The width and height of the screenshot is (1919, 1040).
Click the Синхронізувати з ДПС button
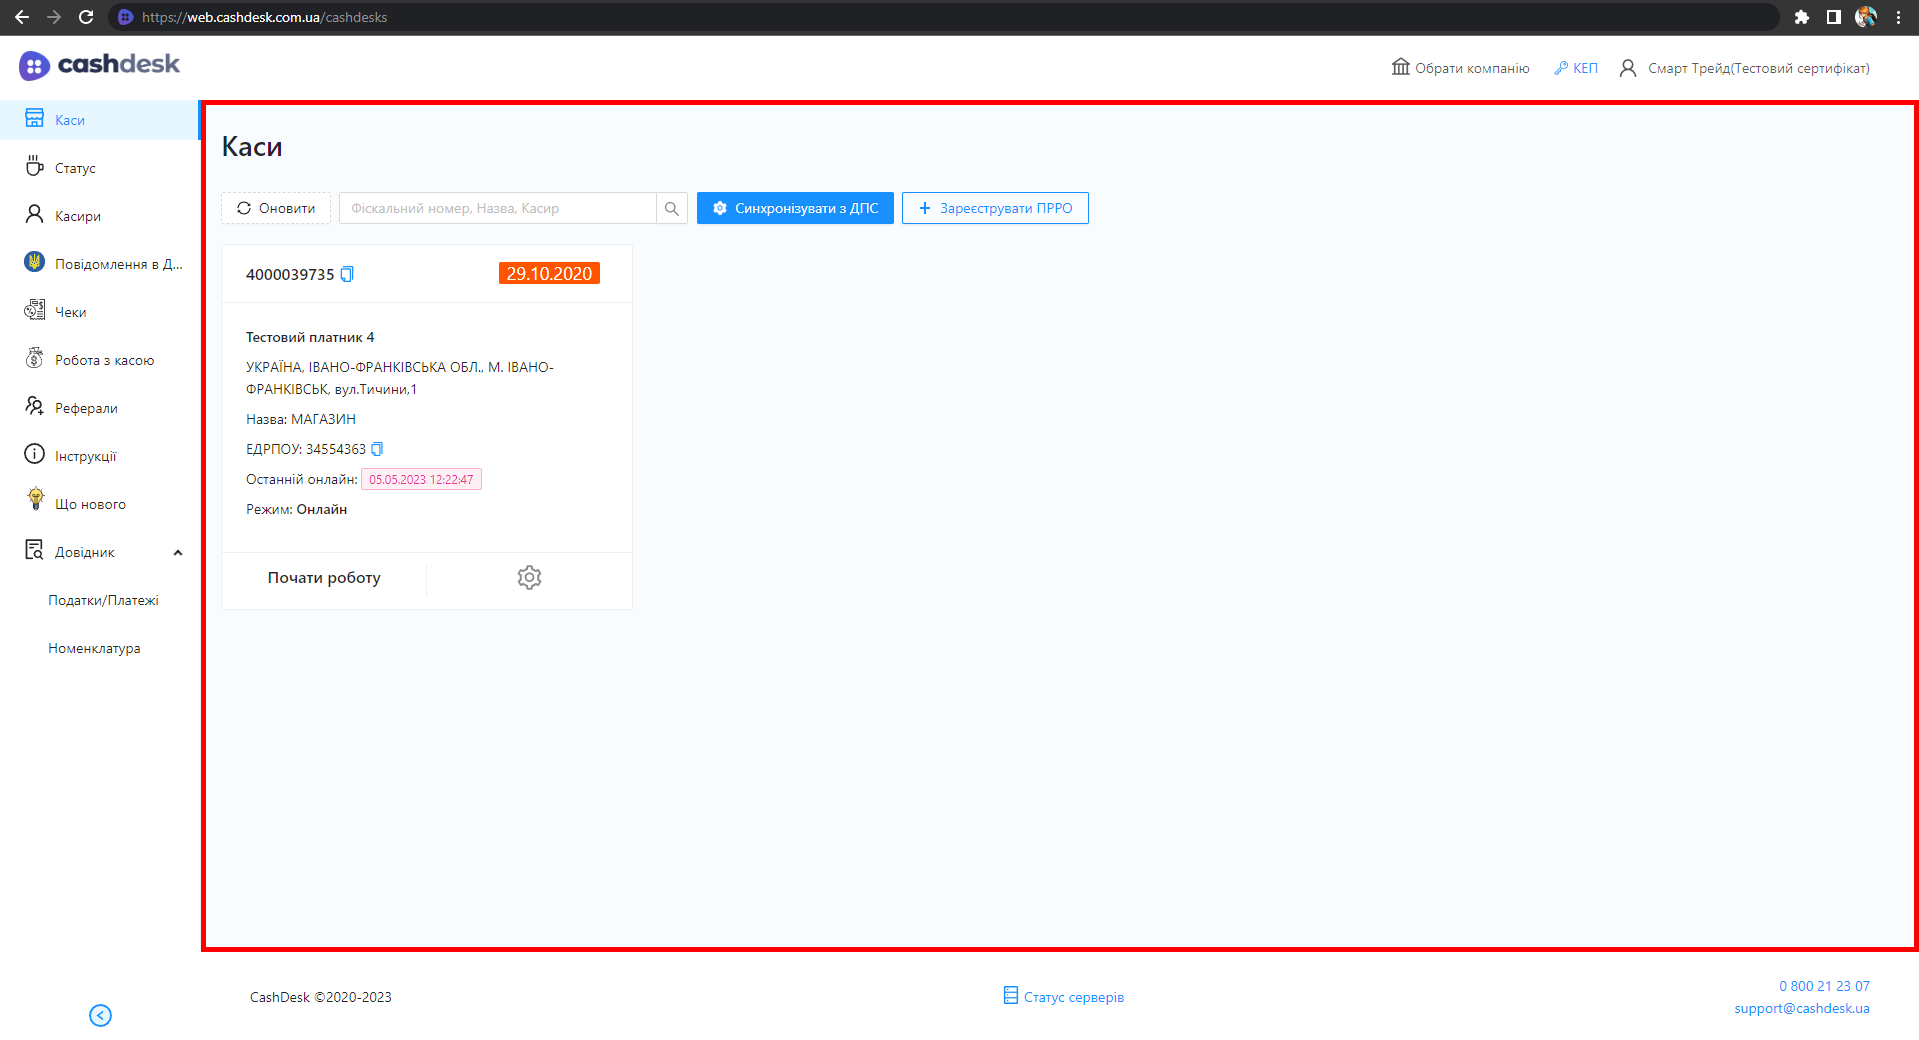(795, 208)
